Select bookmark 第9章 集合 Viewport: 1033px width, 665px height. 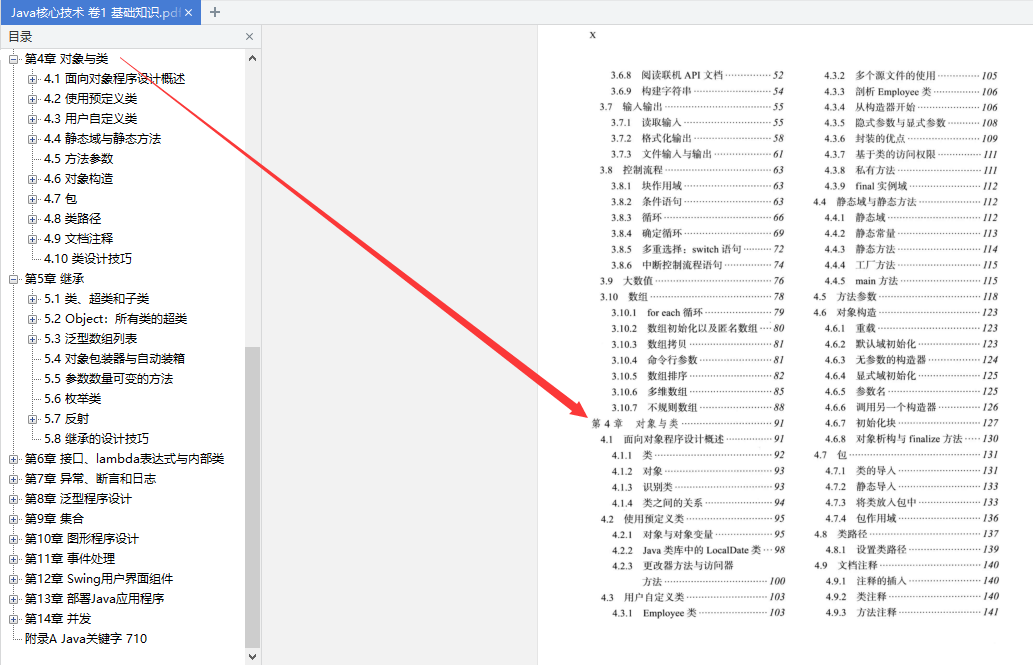click(54, 519)
